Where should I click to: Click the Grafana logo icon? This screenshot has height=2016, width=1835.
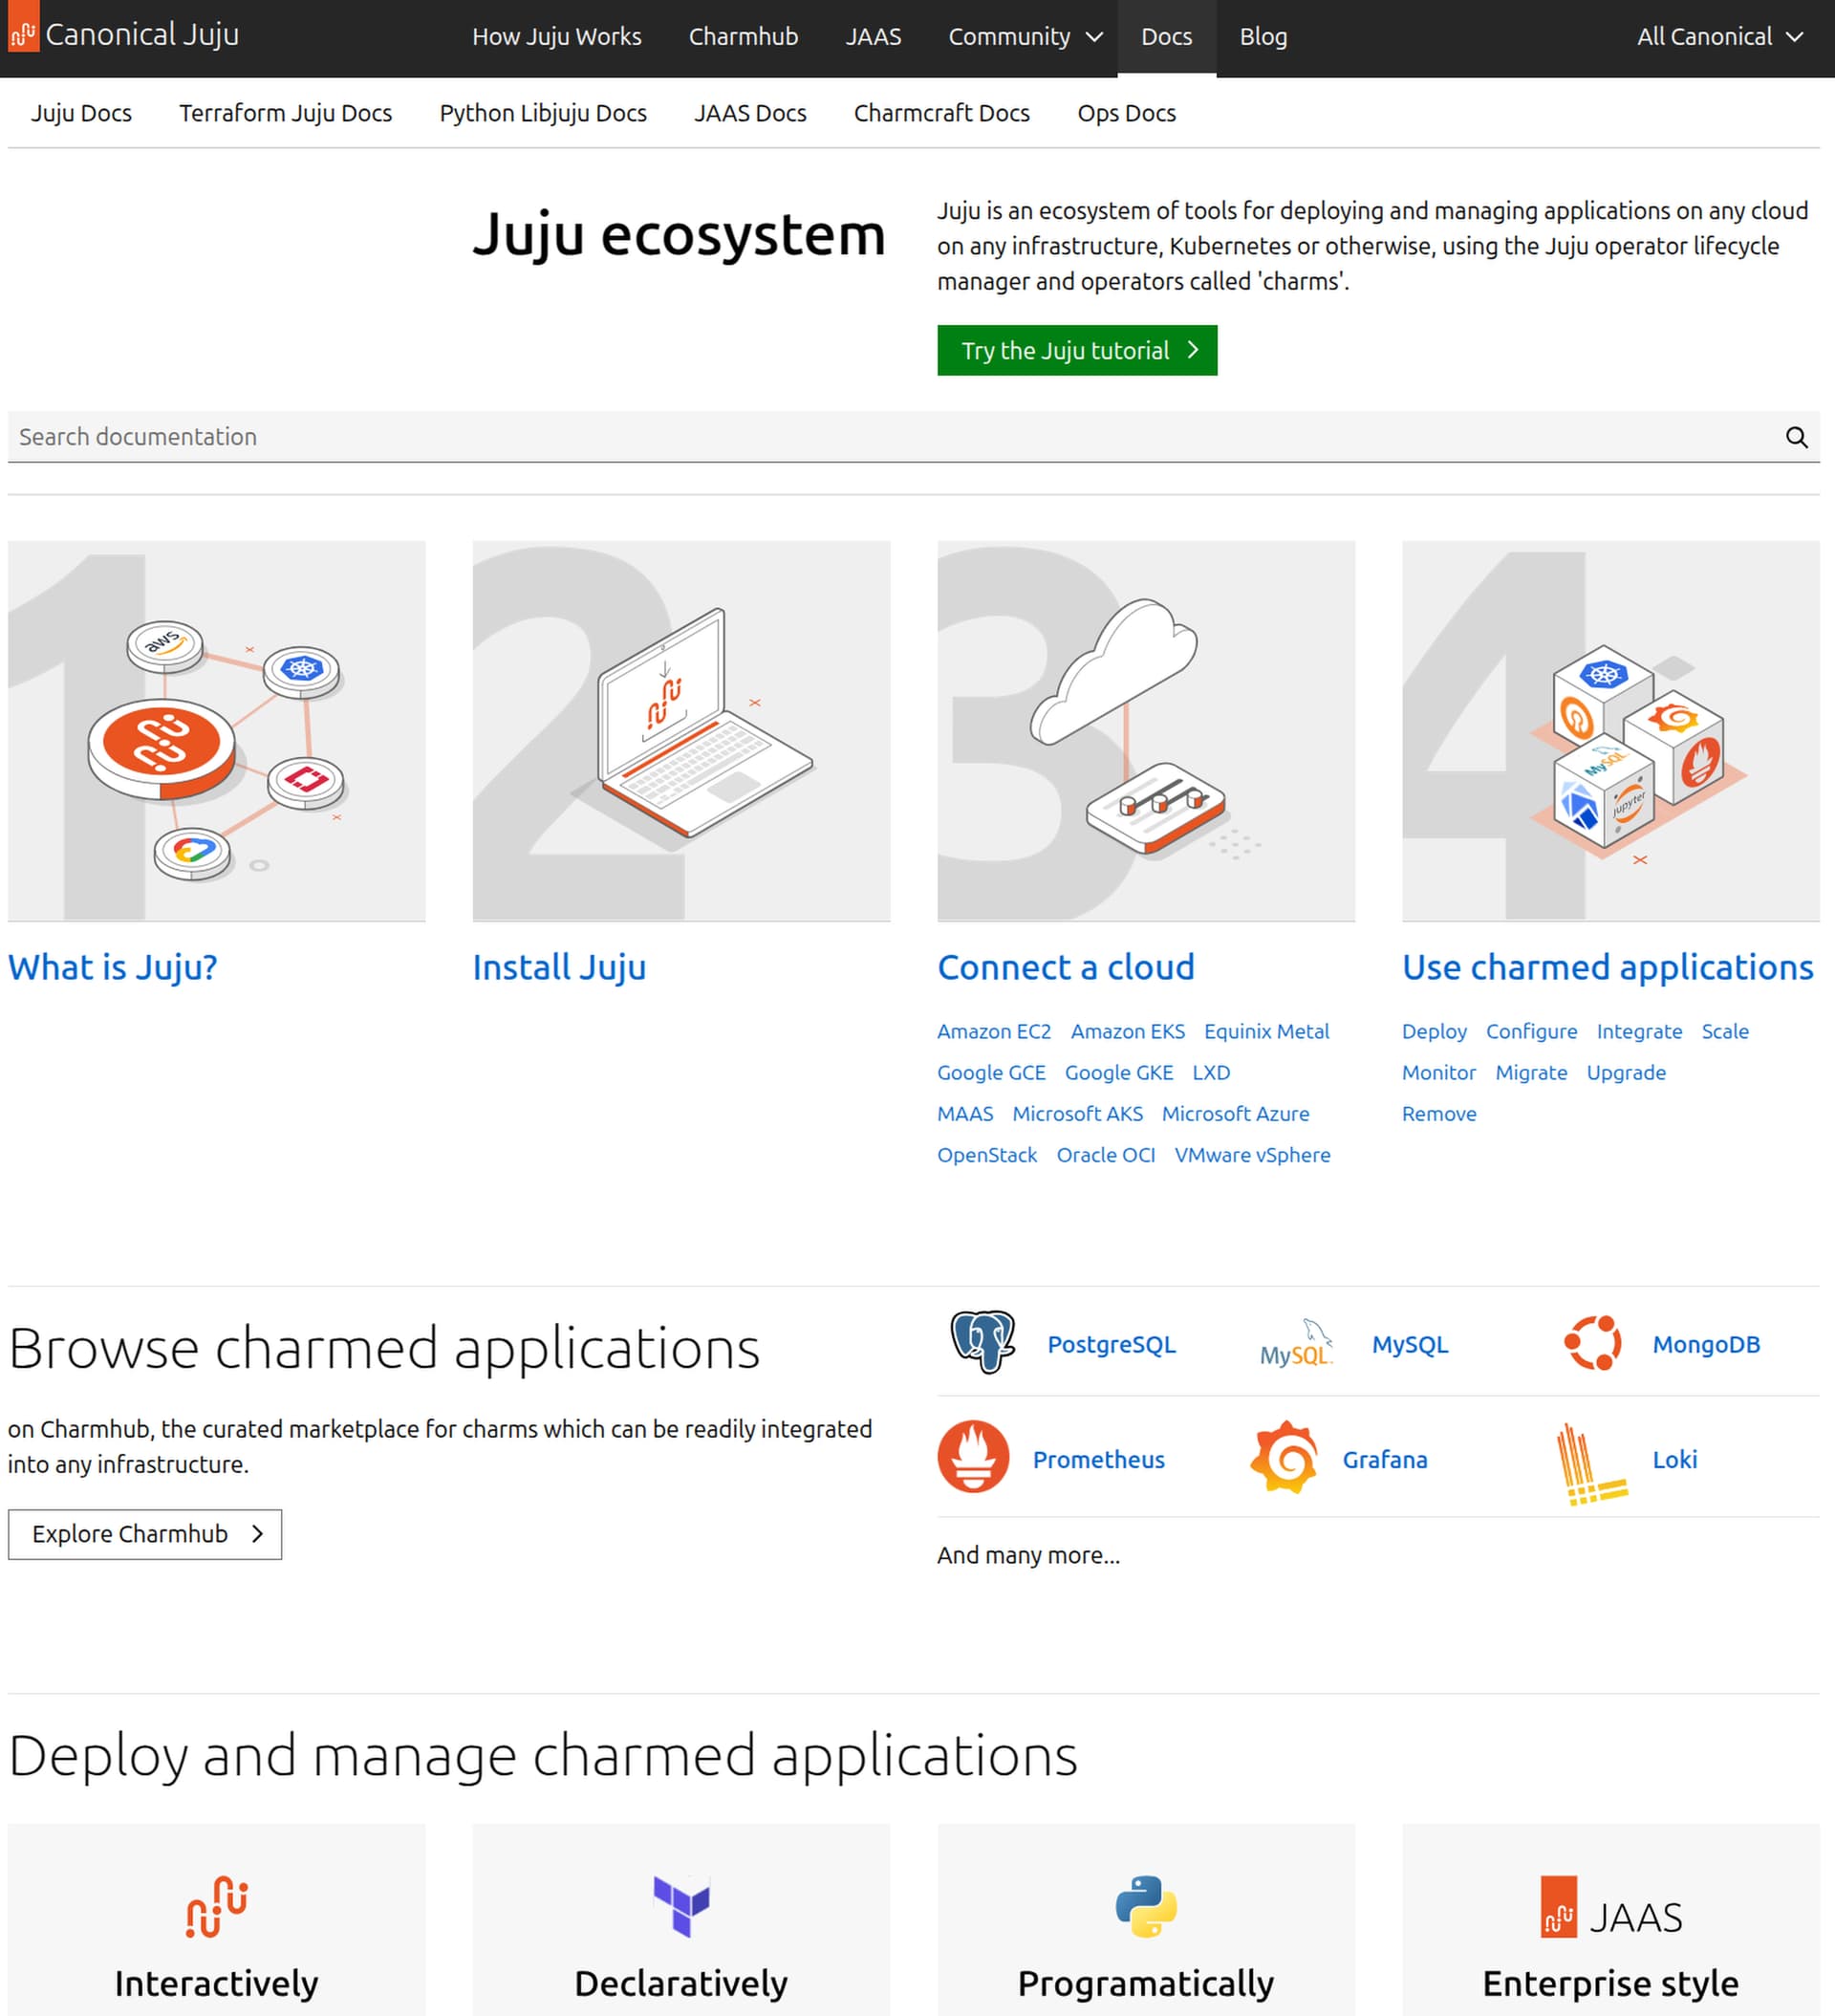pos(1283,1457)
